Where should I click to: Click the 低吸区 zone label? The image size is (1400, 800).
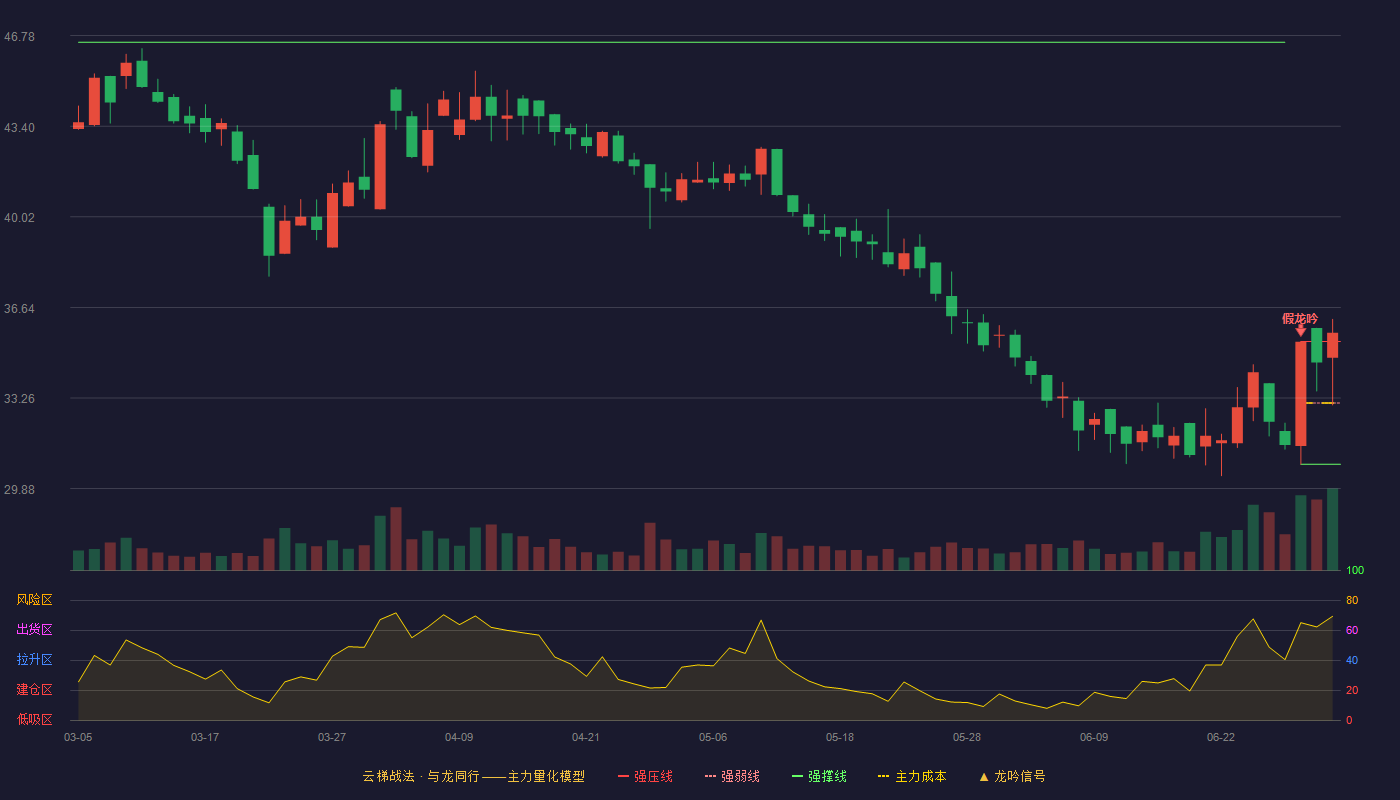tap(34, 720)
